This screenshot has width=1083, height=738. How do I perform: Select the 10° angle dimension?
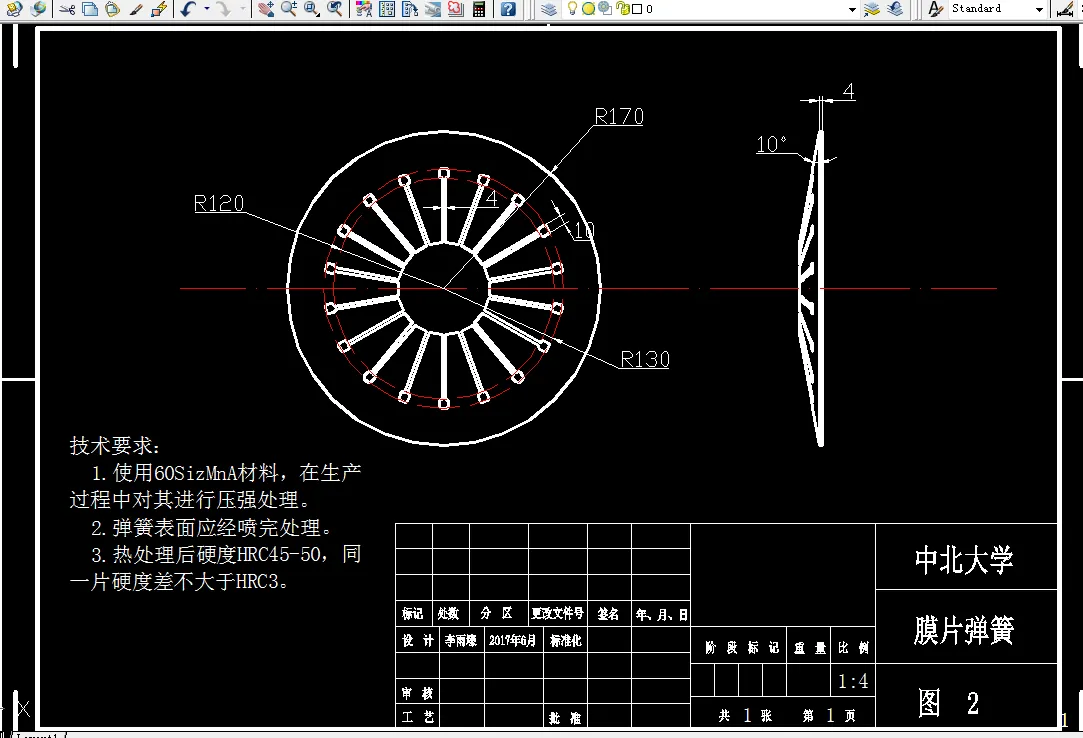point(771,144)
